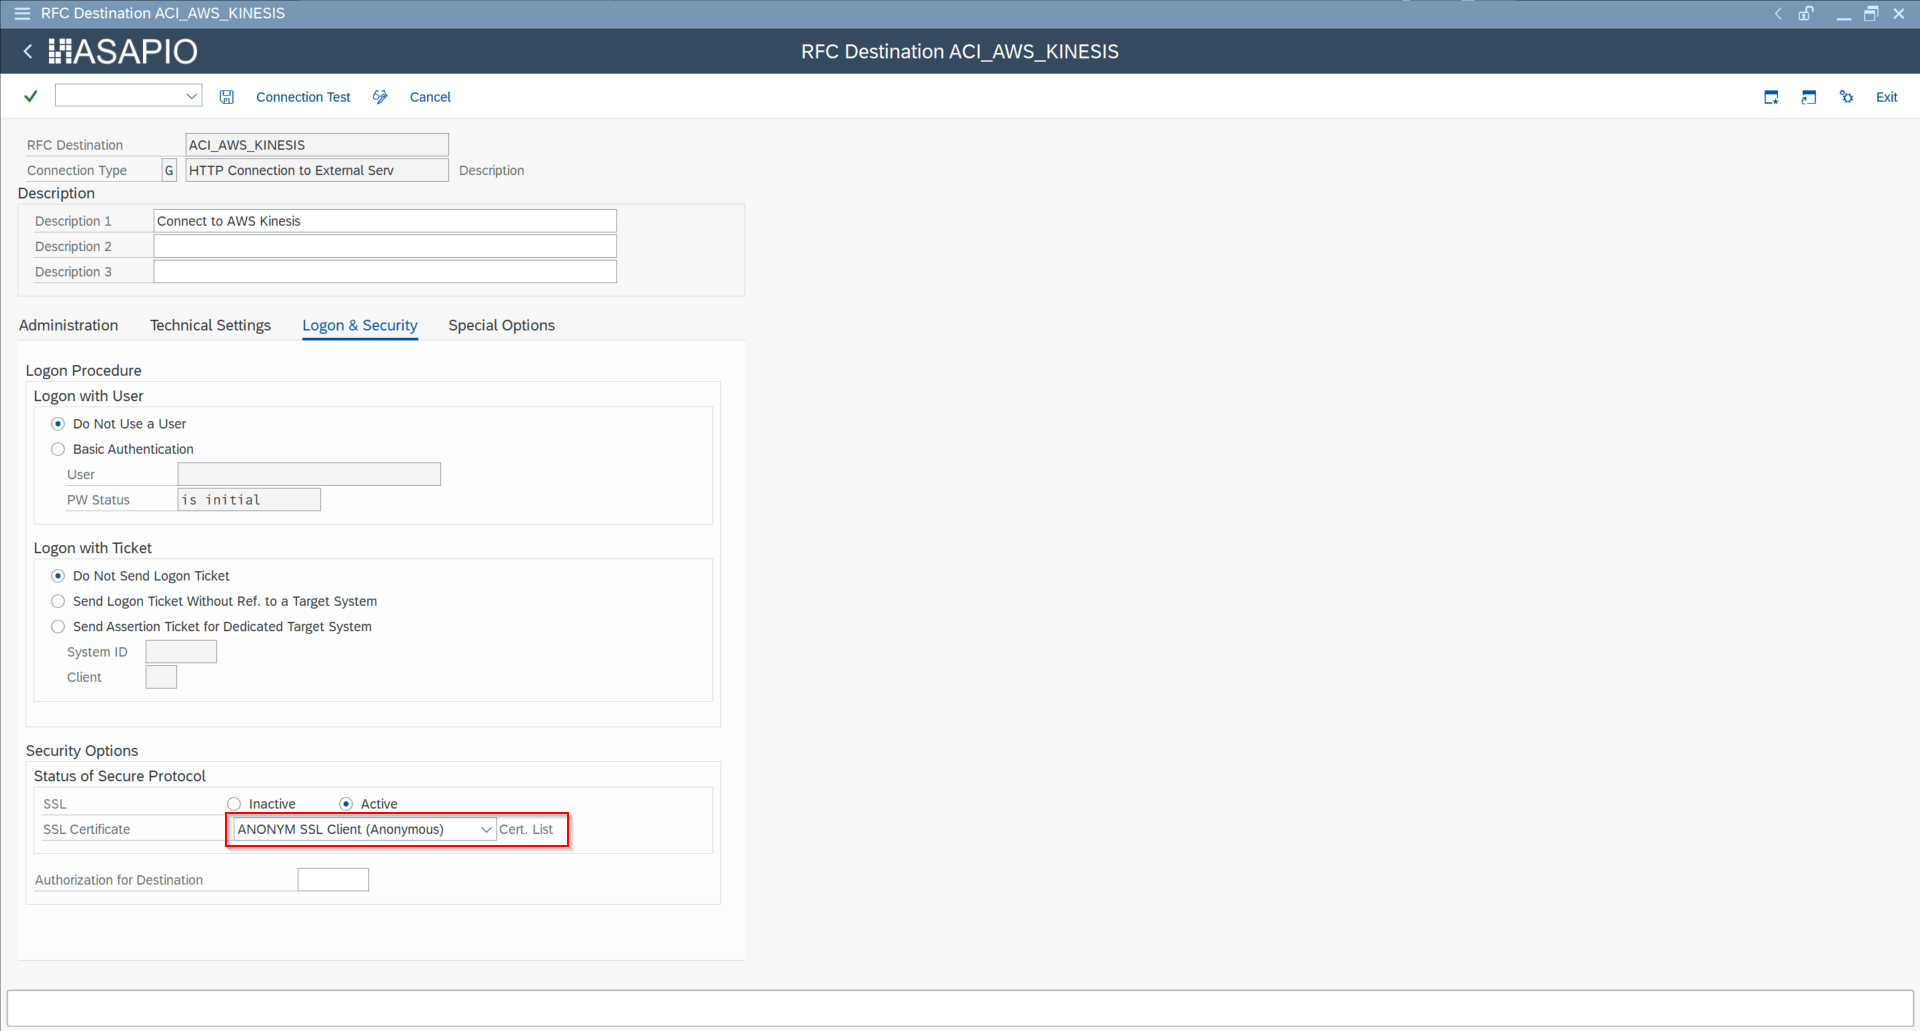Click the PW Status field
Screen dimensions: 1920x1031
(249, 500)
